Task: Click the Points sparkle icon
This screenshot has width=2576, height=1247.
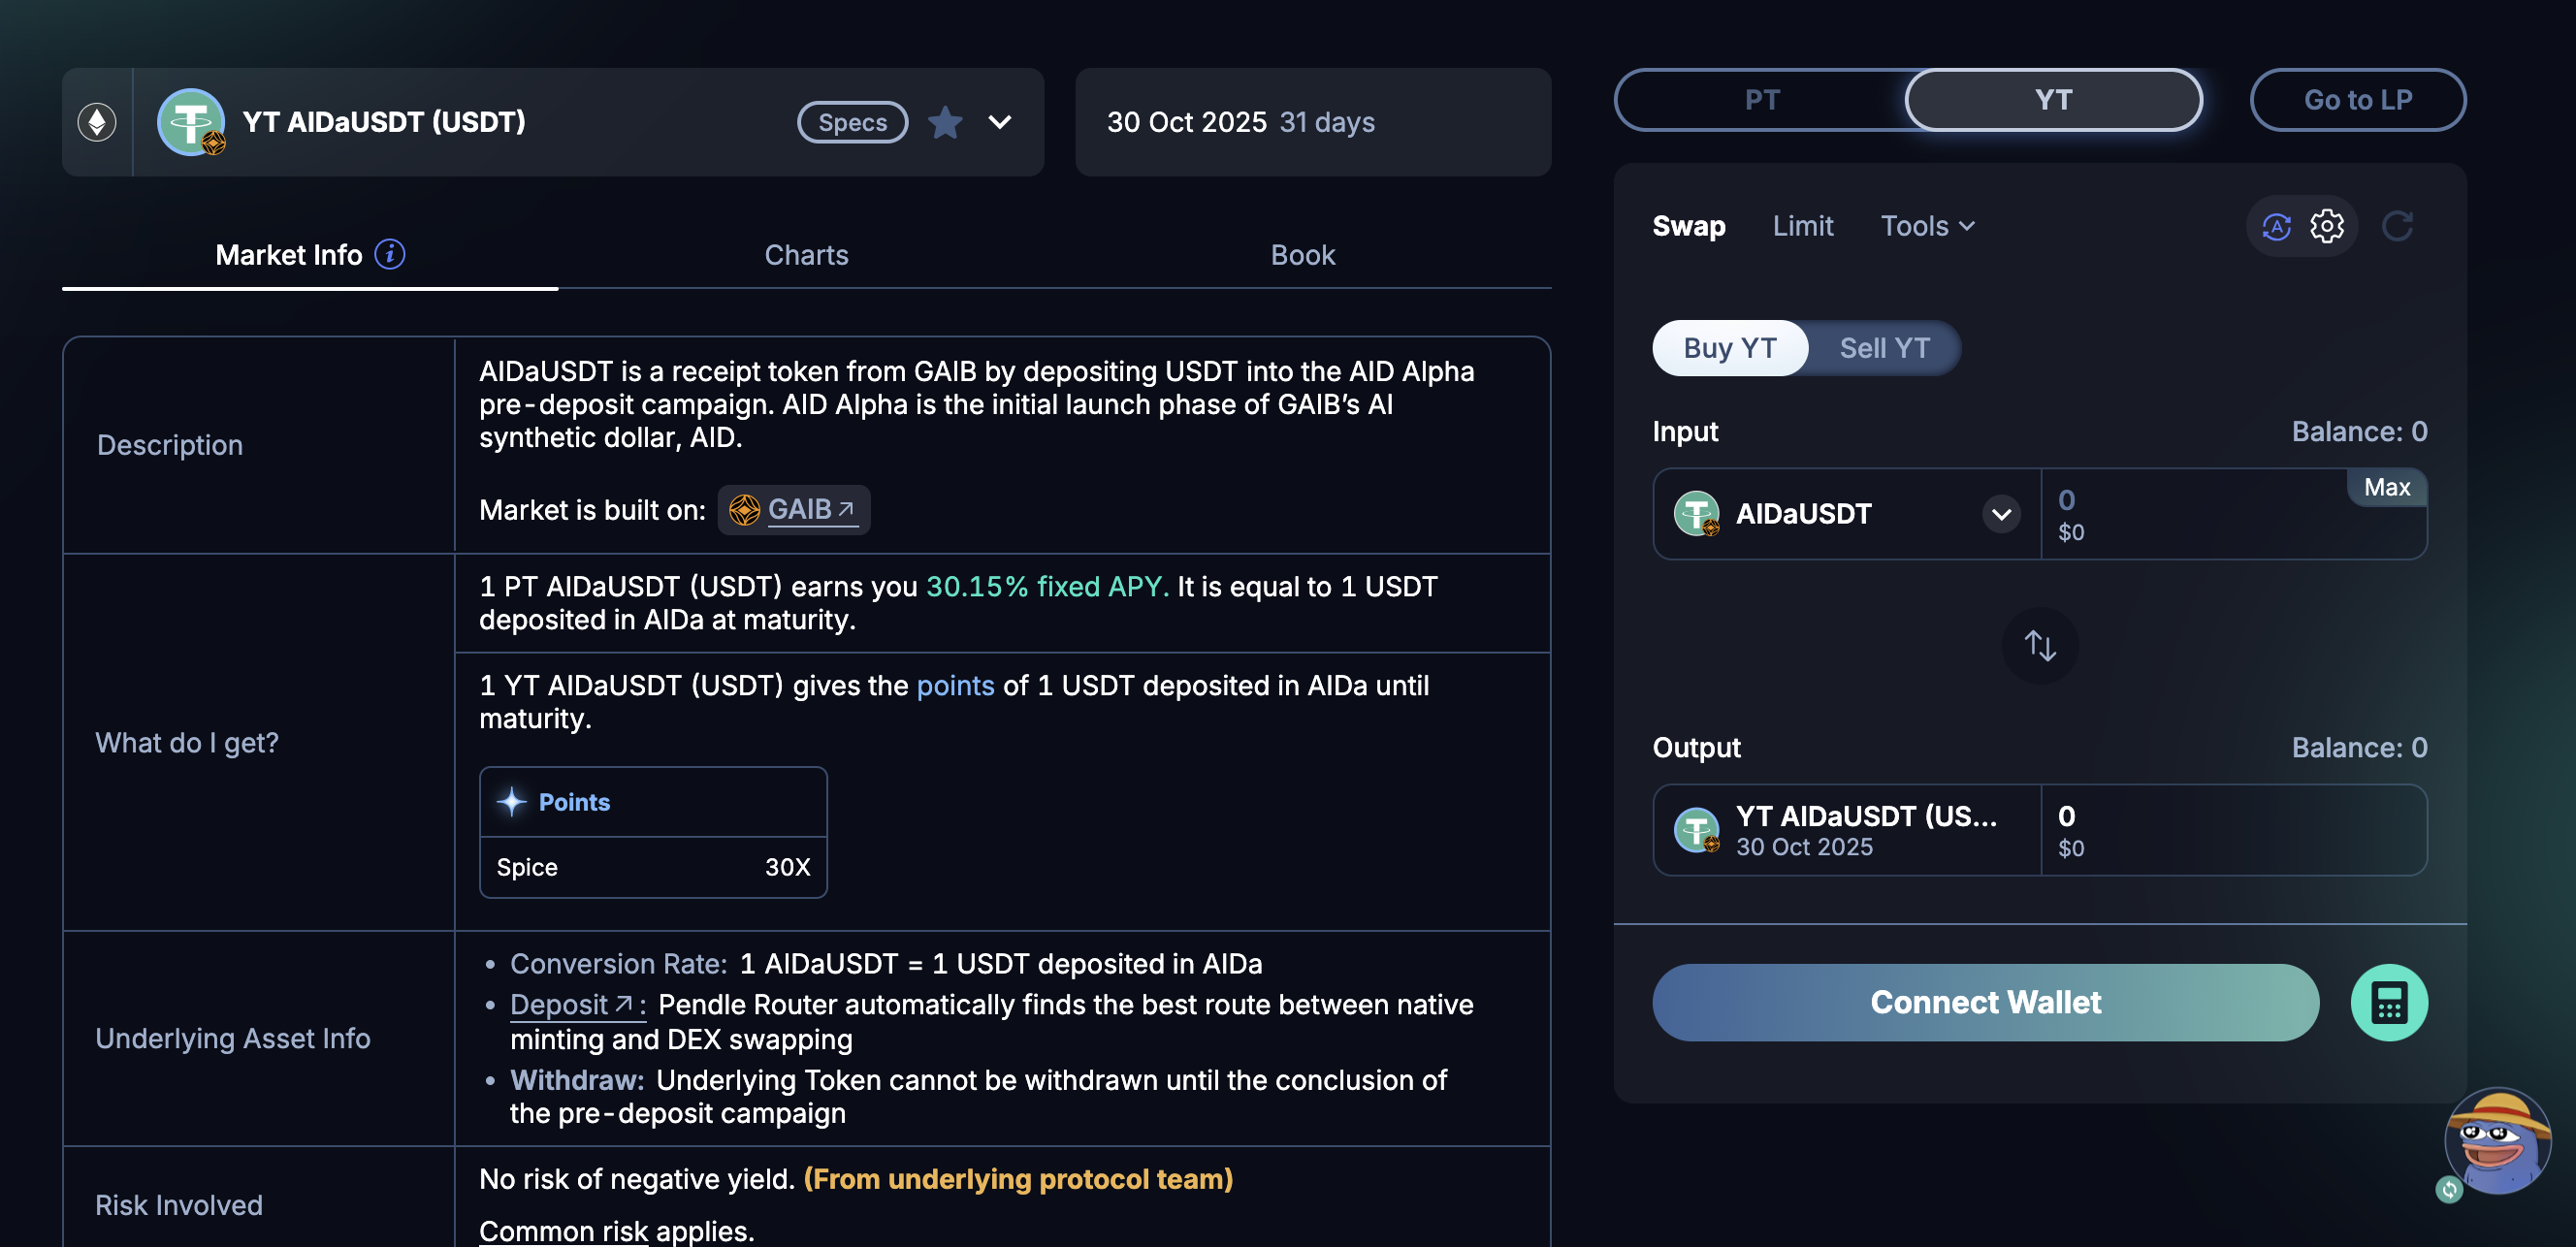Action: coord(512,801)
